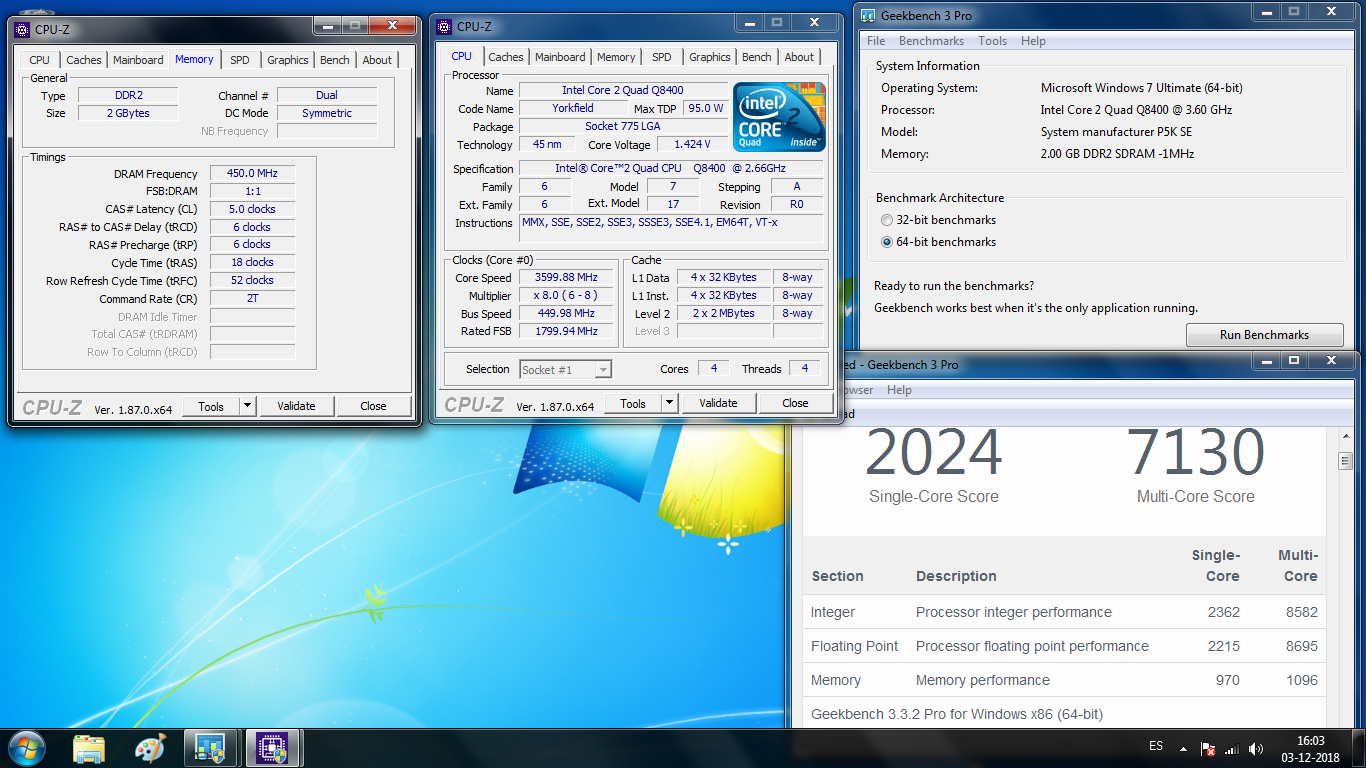Click the Multi-Core Score 7130
Image resolution: width=1366 pixels, height=768 pixels.
click(1195, 452)
